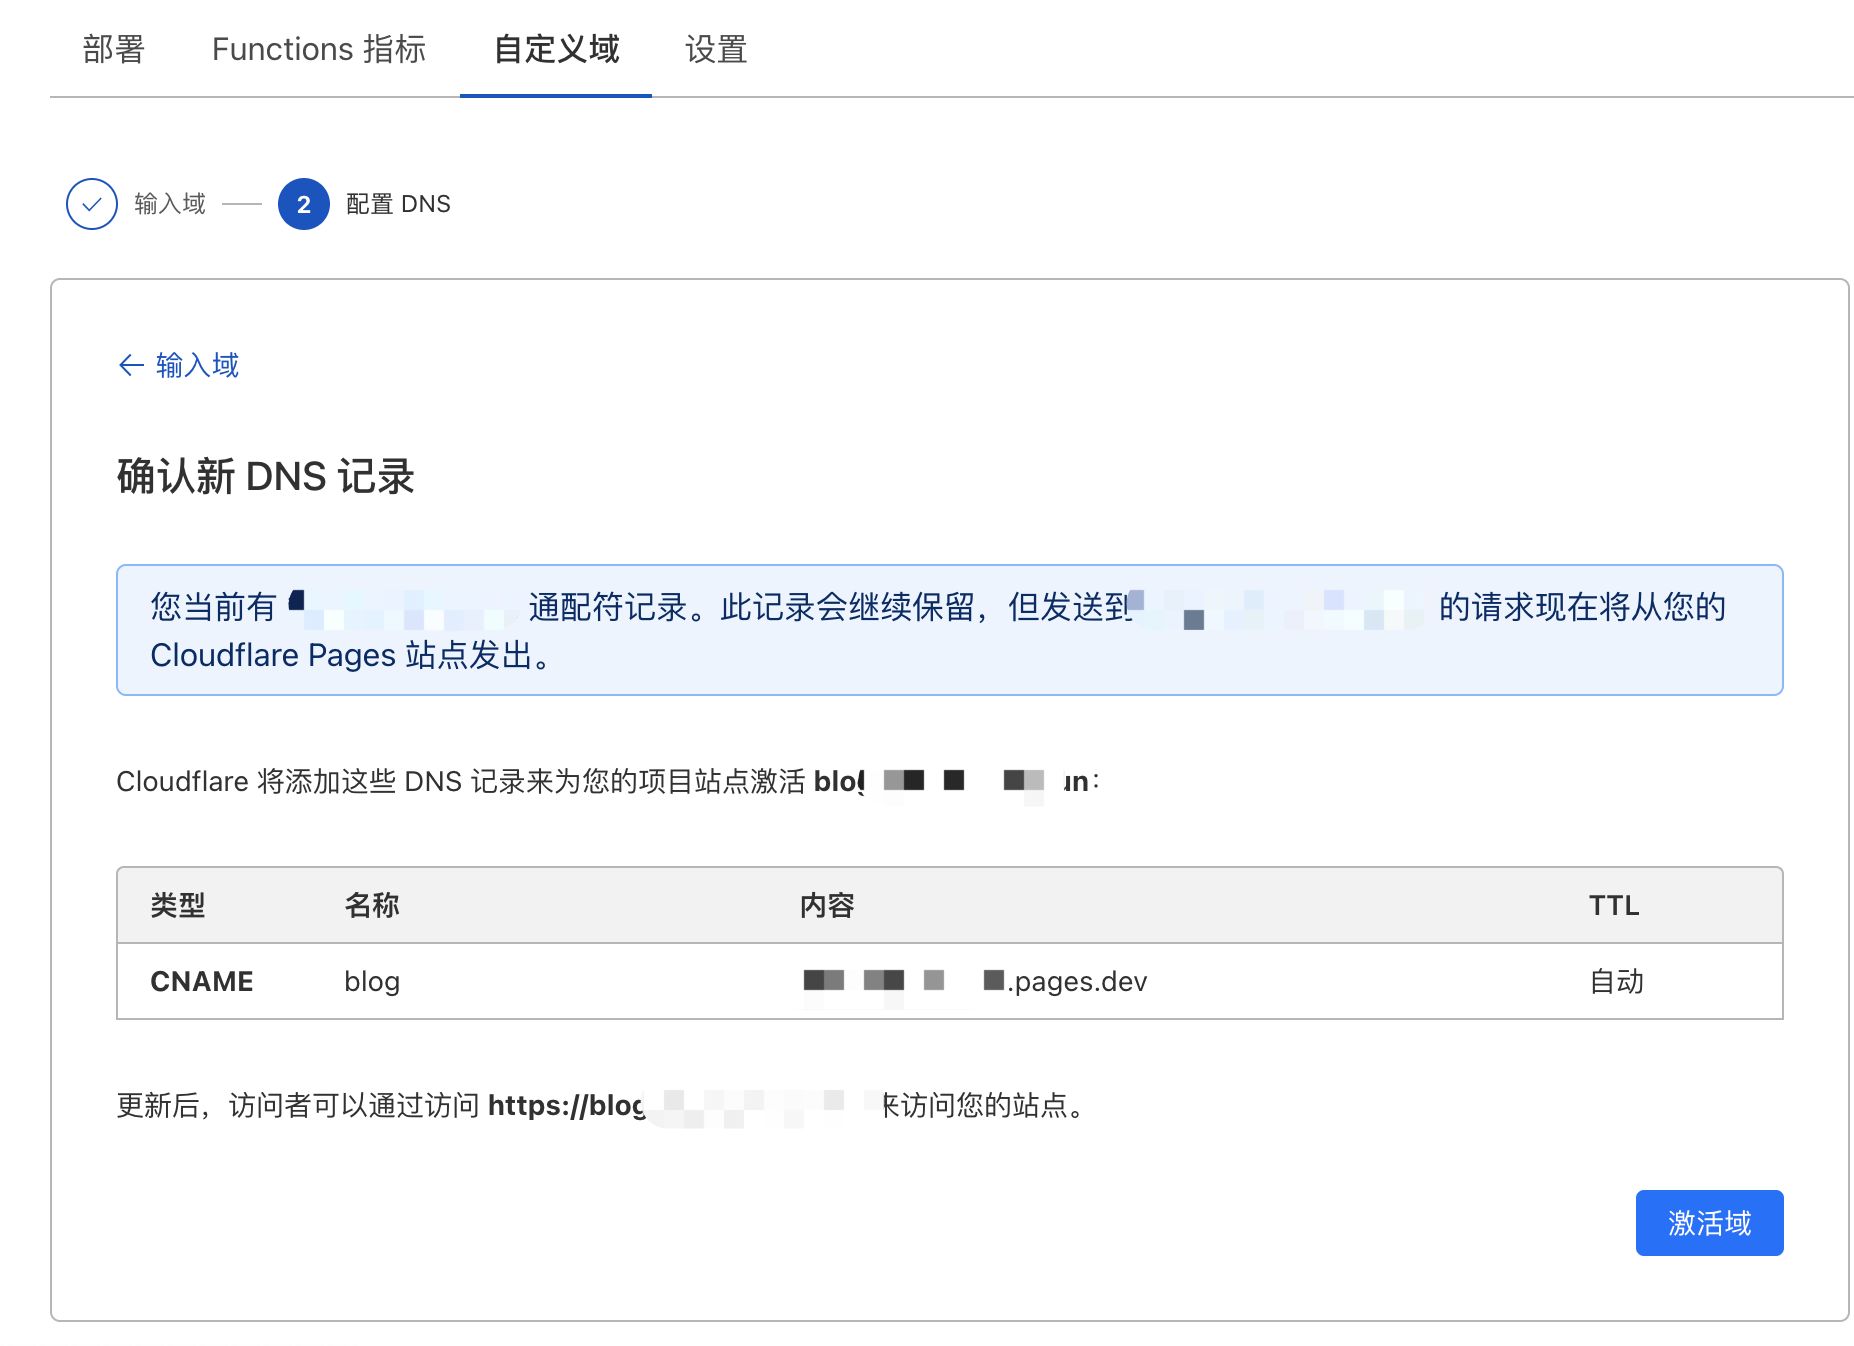Go to the 设置 tab
This screenshot has width=1854, height=1346.
[716, 49]
